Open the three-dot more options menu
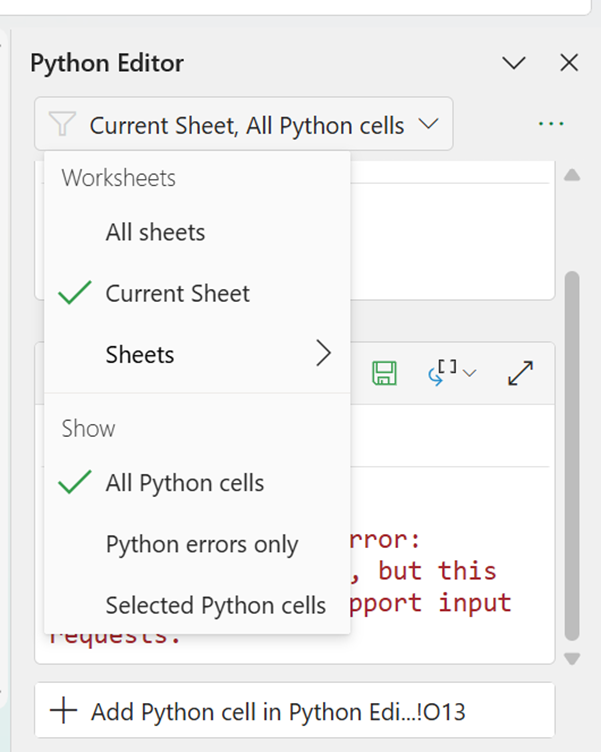Screen dimensions: 601x752 point(551,124)
